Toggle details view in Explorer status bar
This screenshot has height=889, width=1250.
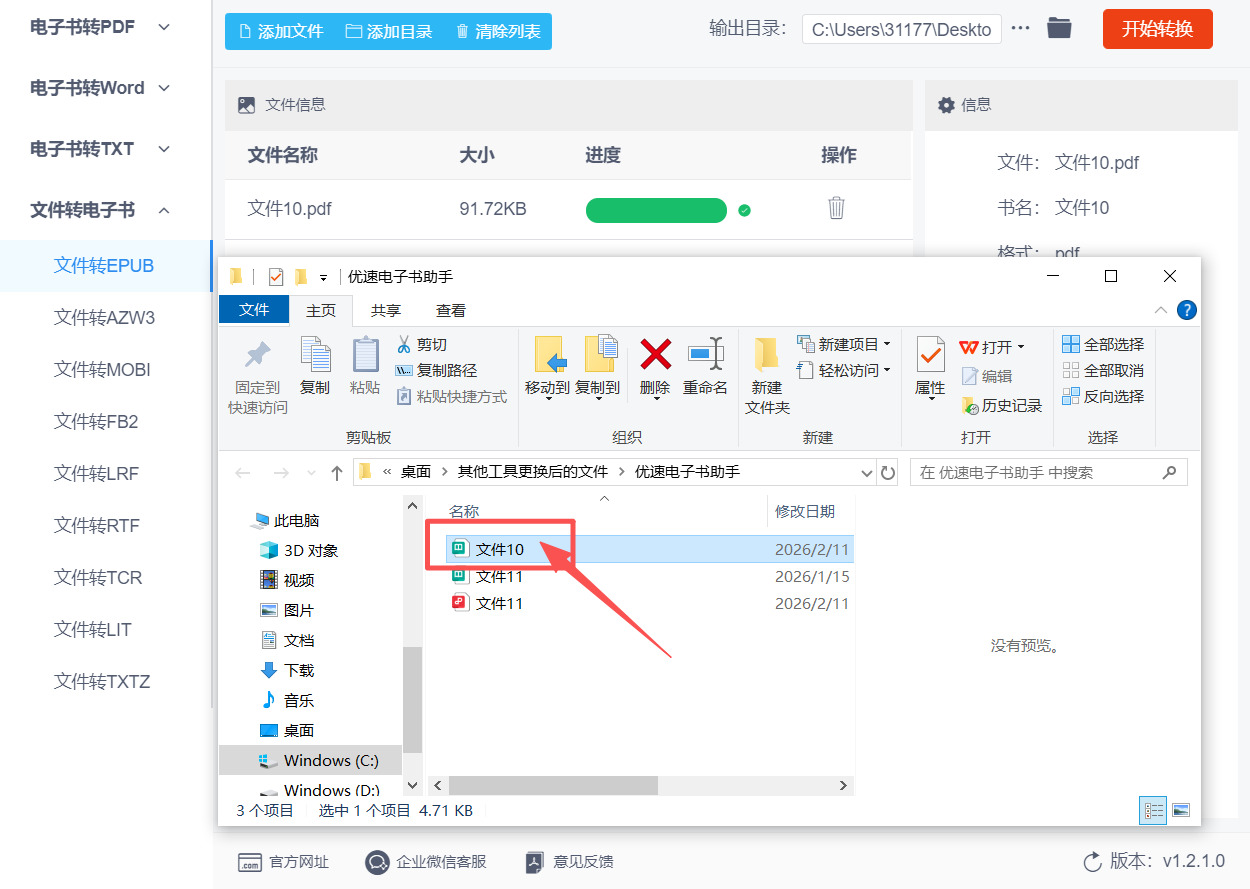point(1152,810)
